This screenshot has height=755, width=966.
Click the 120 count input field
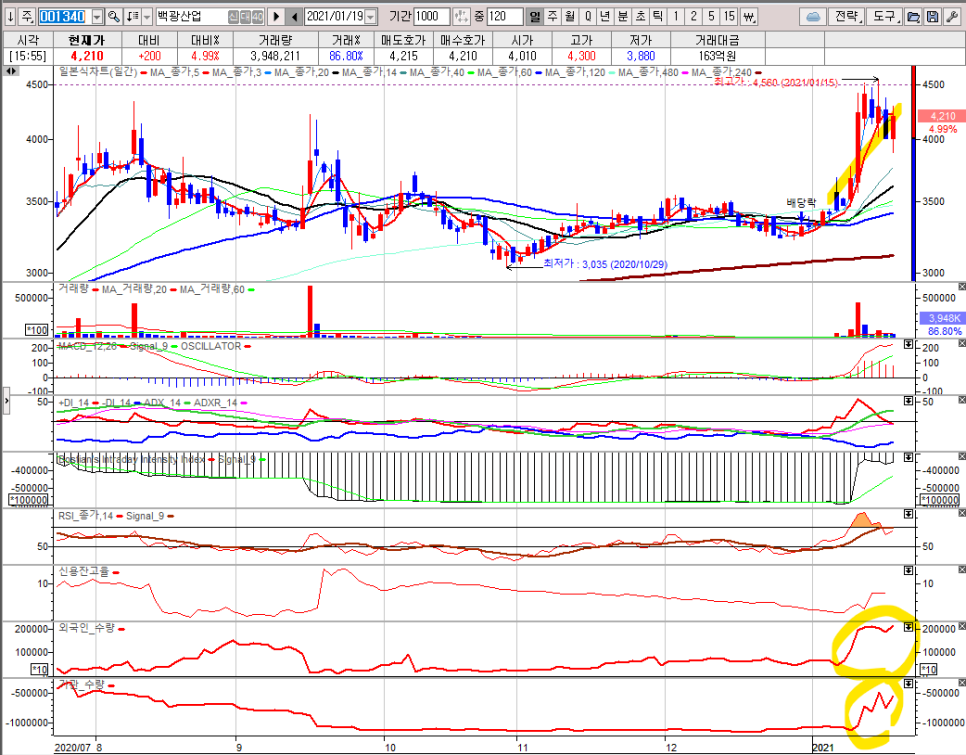[505, 16]
